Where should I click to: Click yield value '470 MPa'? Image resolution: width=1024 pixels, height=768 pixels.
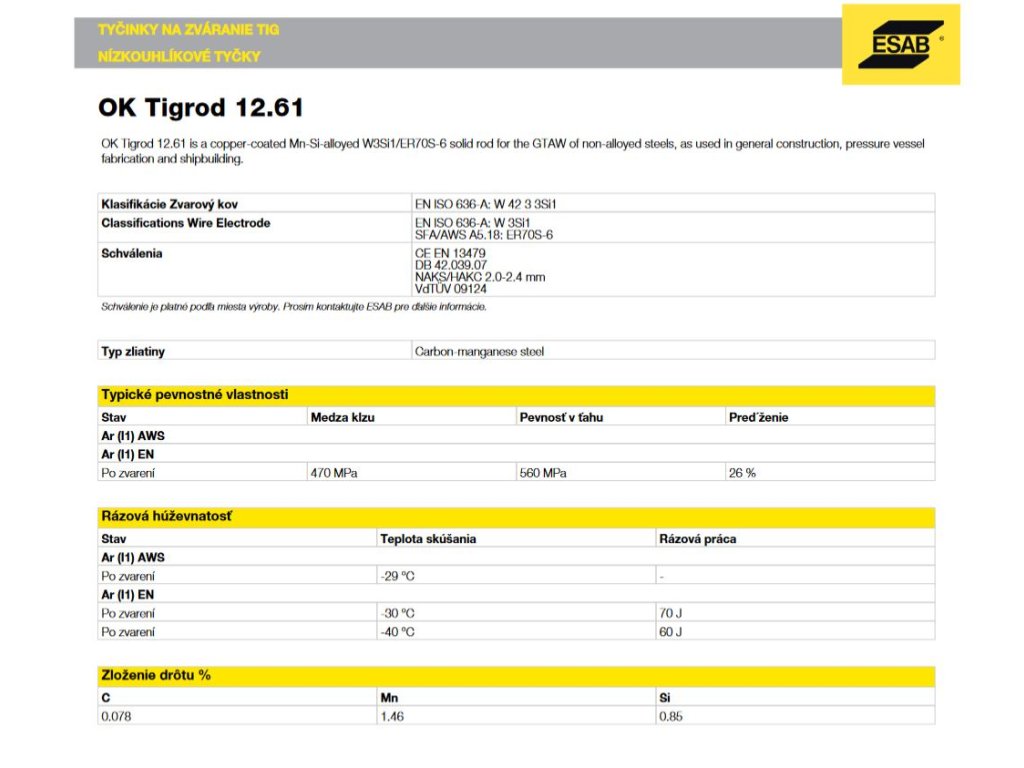[334, 473]
